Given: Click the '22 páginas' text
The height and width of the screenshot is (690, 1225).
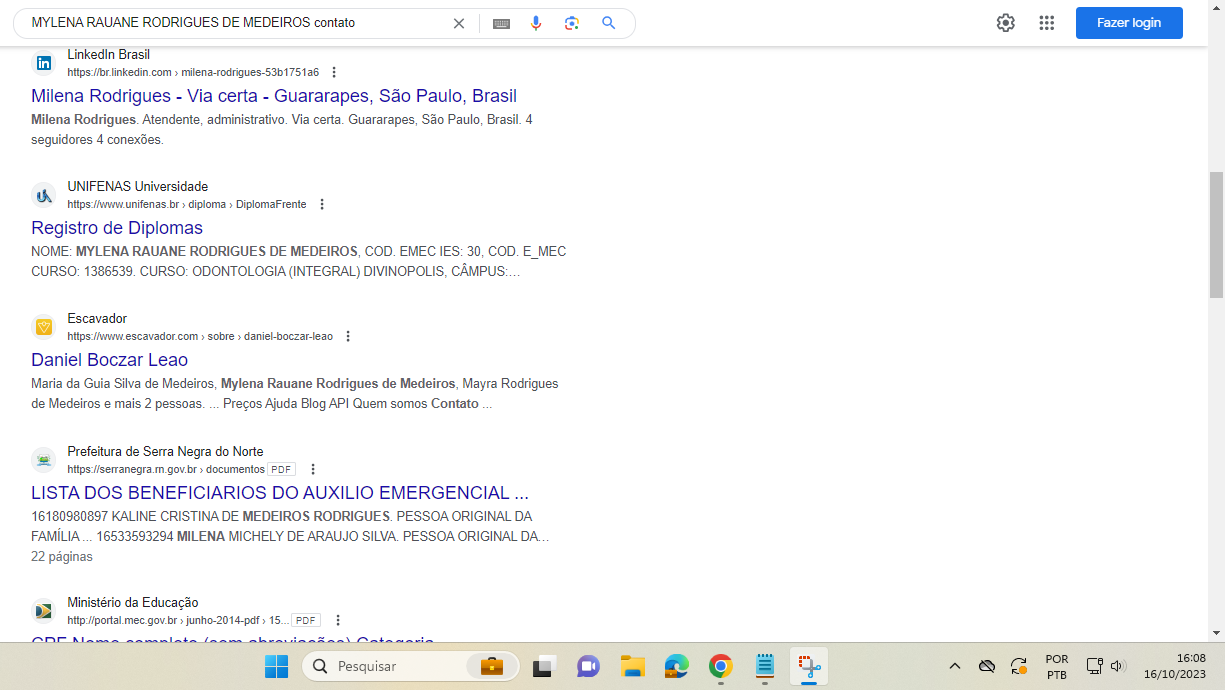Looking at the screenshot, I should pyautogui.click(x=62, y=556).
